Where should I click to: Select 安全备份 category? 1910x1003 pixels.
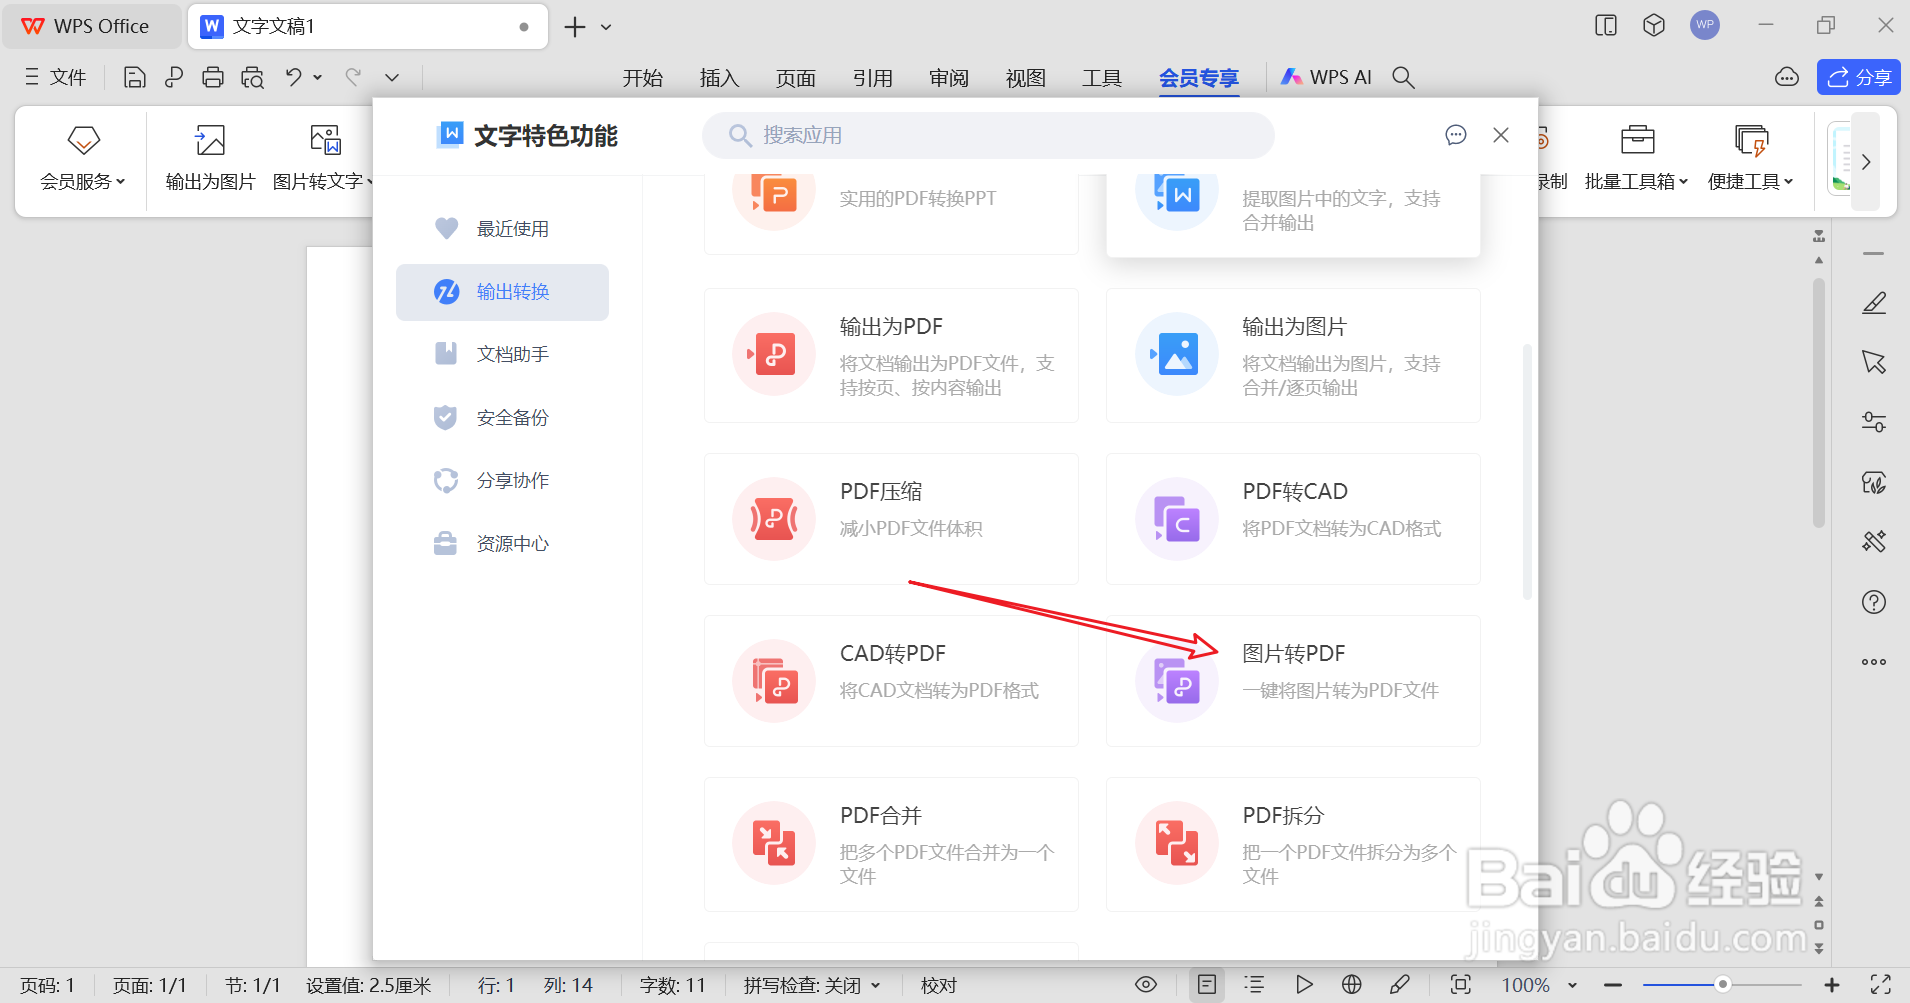(502, 418)
